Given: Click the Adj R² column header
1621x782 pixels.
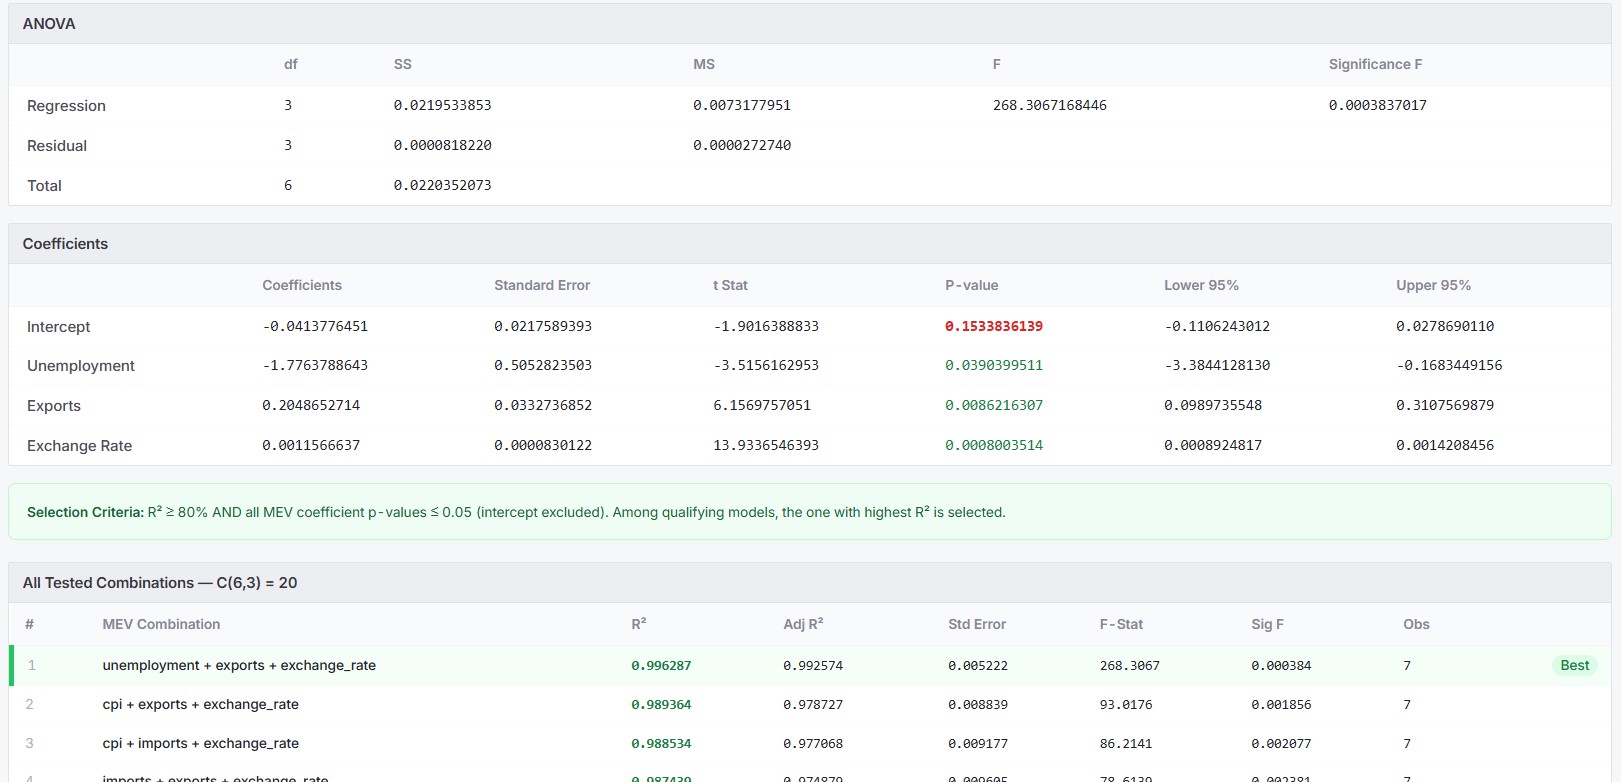Looking at the screenshot, I should pyautogui.click(x=803, y=624).
